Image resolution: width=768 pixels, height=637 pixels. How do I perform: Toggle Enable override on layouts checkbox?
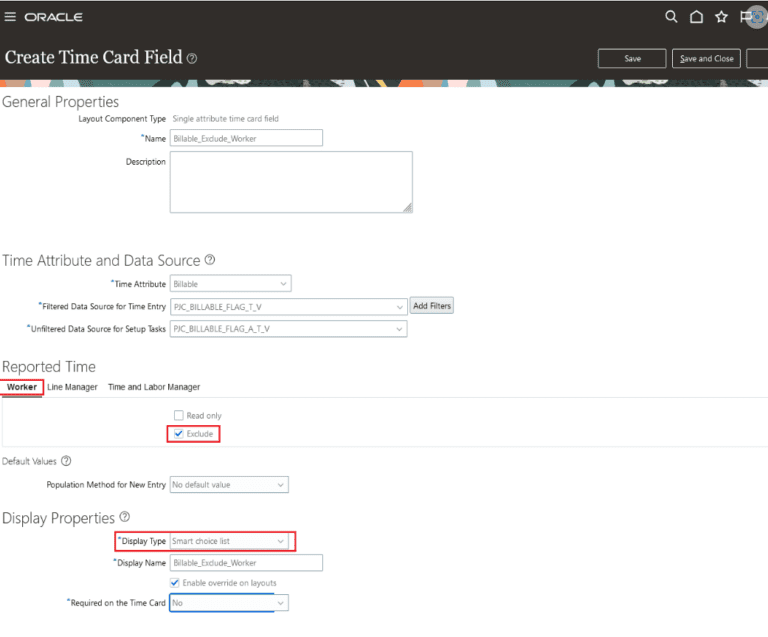pos(175,583)
